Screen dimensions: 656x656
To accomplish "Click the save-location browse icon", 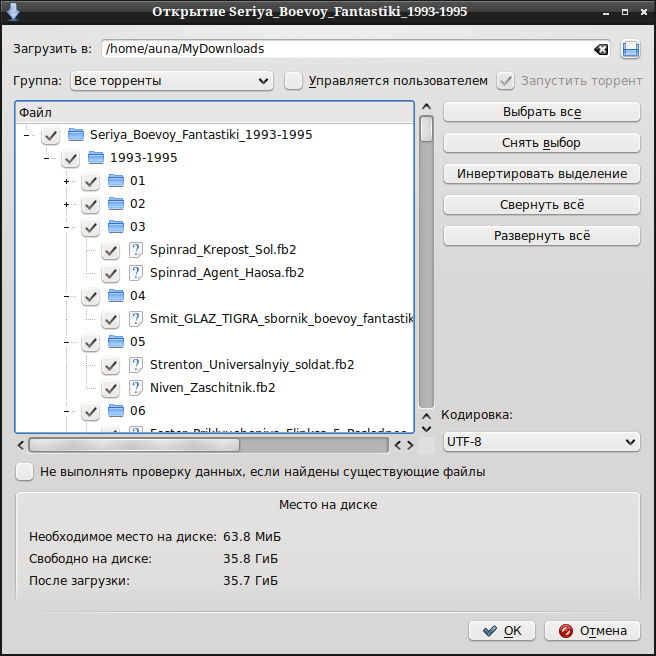I will pos(630,49).
